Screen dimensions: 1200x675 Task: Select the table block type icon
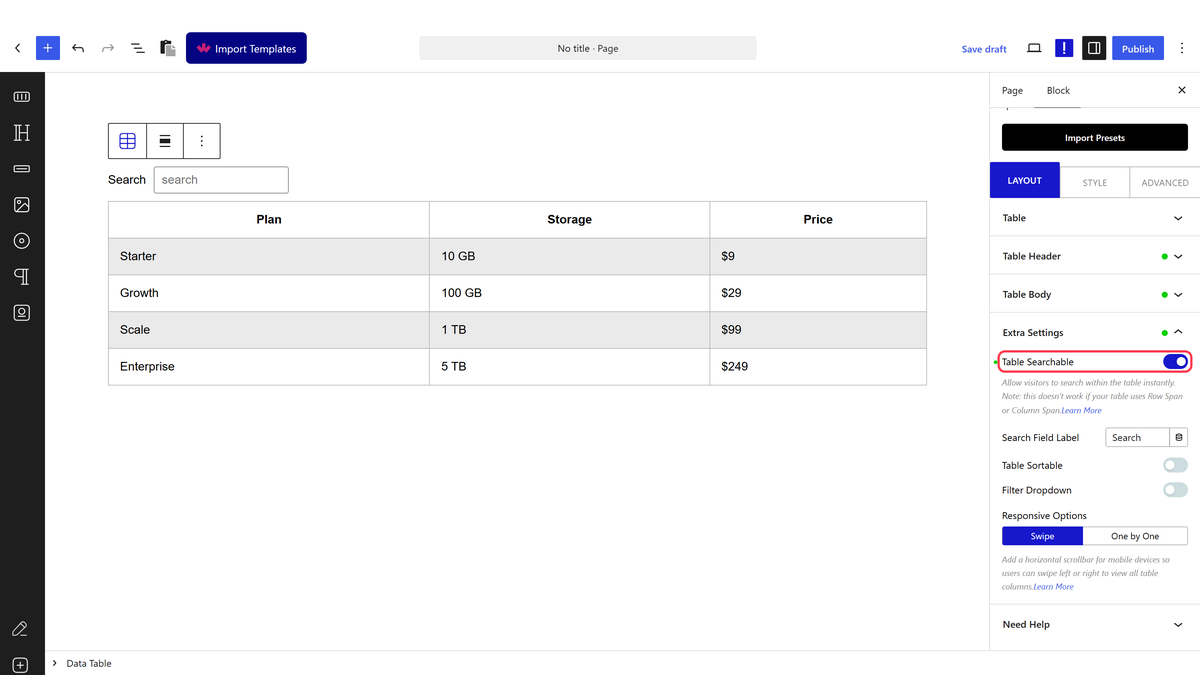tap(127, 141)
